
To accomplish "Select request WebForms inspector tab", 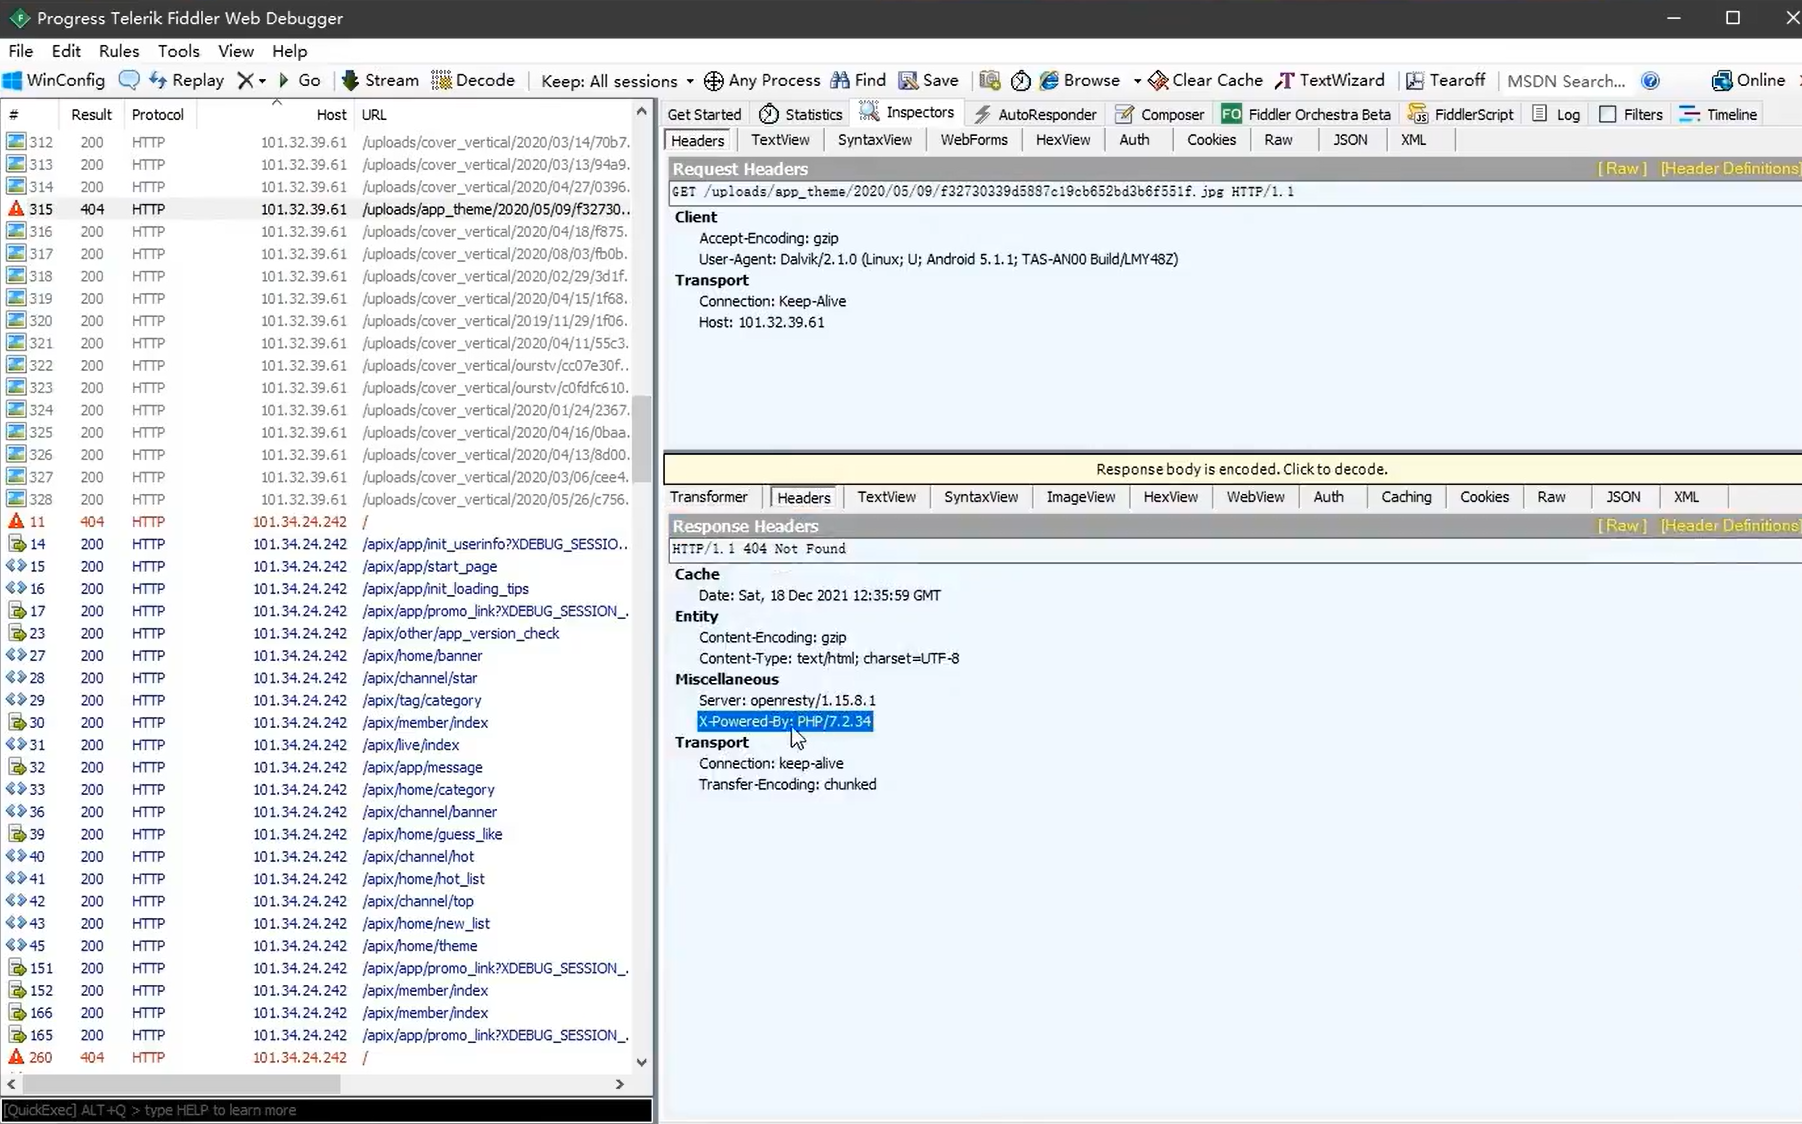I will tap(974, 140).
